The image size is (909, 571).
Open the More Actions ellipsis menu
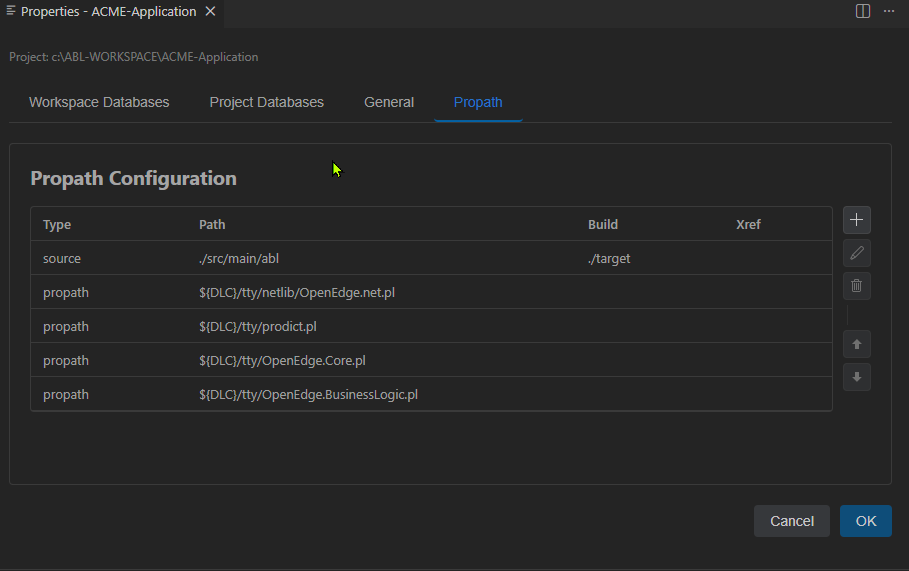(x=889, y=11)
